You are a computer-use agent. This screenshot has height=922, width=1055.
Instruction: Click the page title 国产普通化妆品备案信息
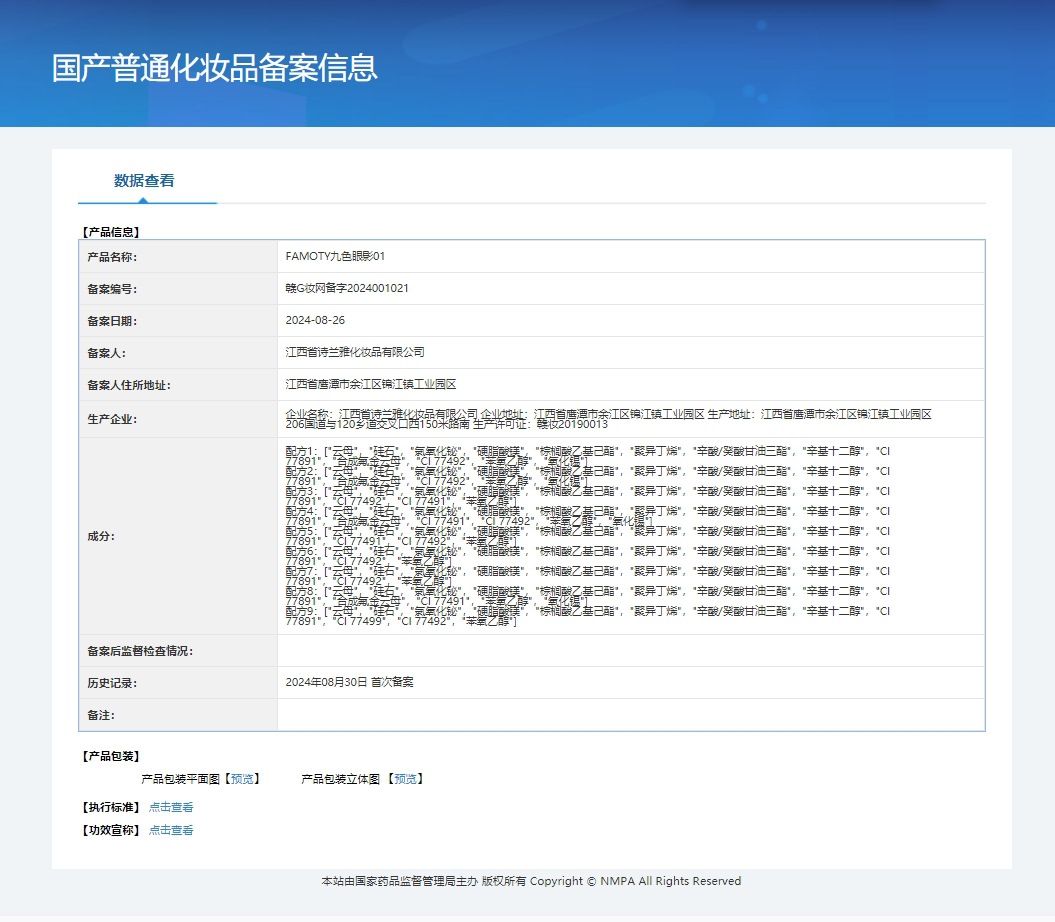[x=215, y=68]
